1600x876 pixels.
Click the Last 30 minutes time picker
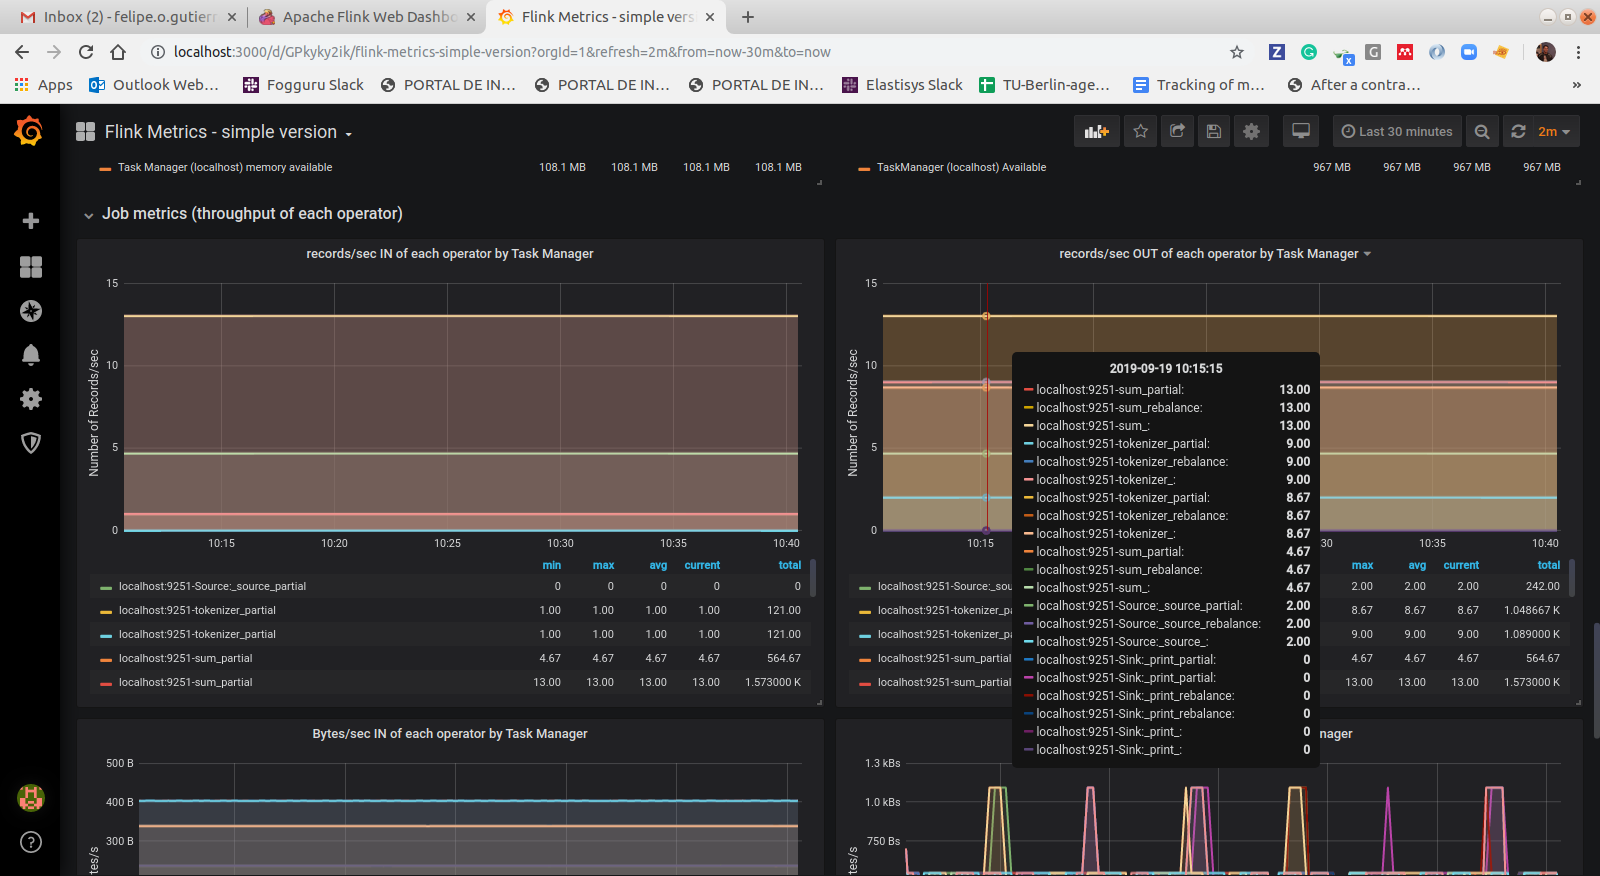(1397, 132)
